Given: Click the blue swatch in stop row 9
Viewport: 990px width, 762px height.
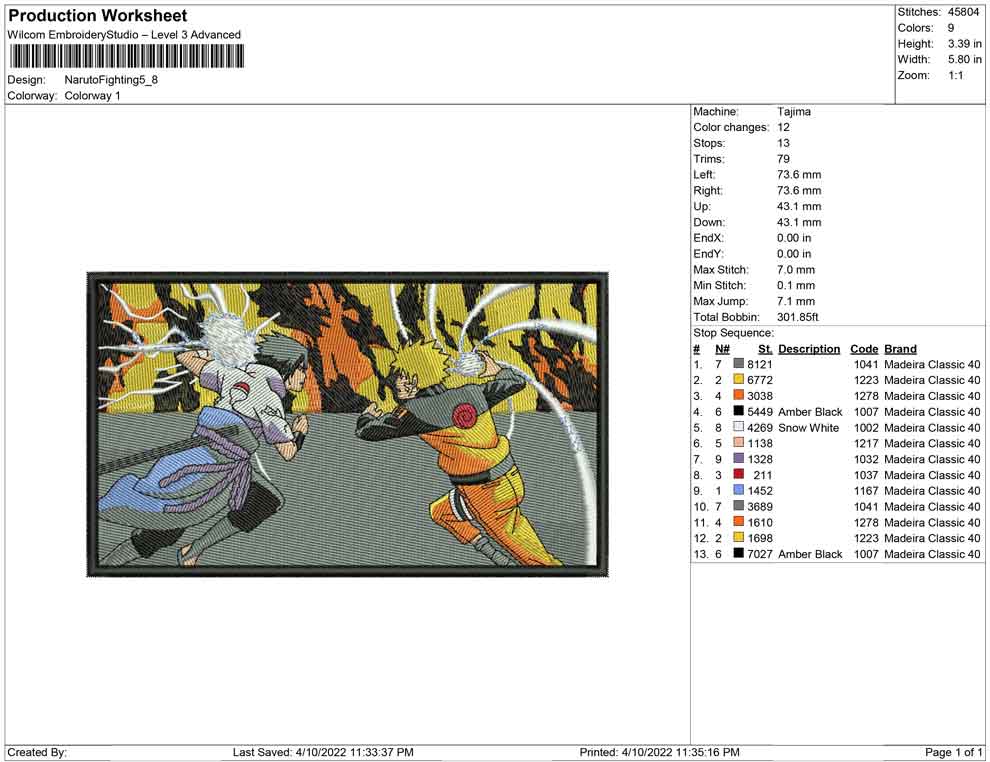Looking at the screenshot, I should click(738, 490).
